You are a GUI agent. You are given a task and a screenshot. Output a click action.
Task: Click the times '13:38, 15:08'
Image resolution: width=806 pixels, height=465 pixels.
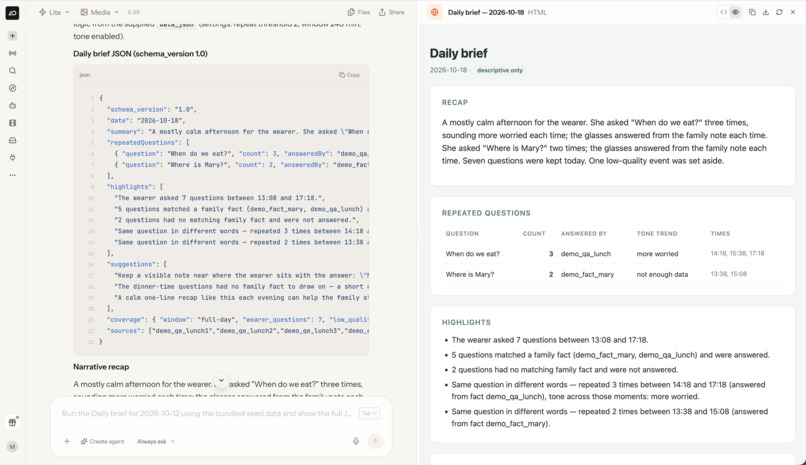[728, 274]
